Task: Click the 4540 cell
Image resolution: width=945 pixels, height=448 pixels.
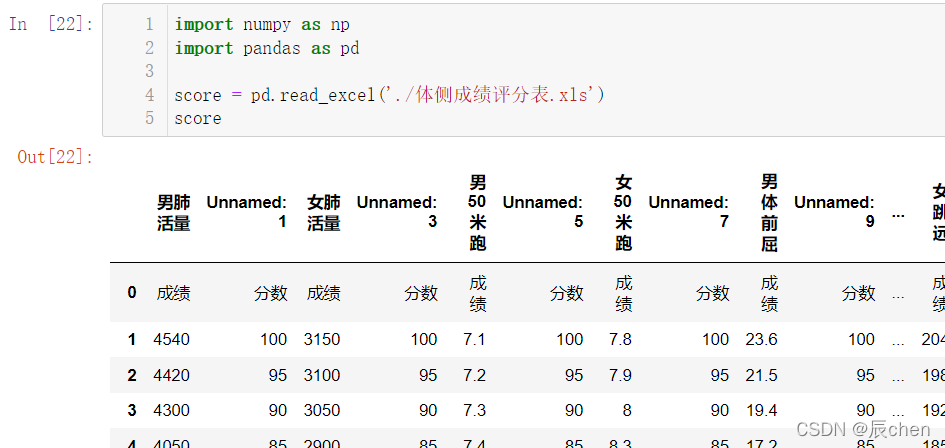Action: pos(172,339)
